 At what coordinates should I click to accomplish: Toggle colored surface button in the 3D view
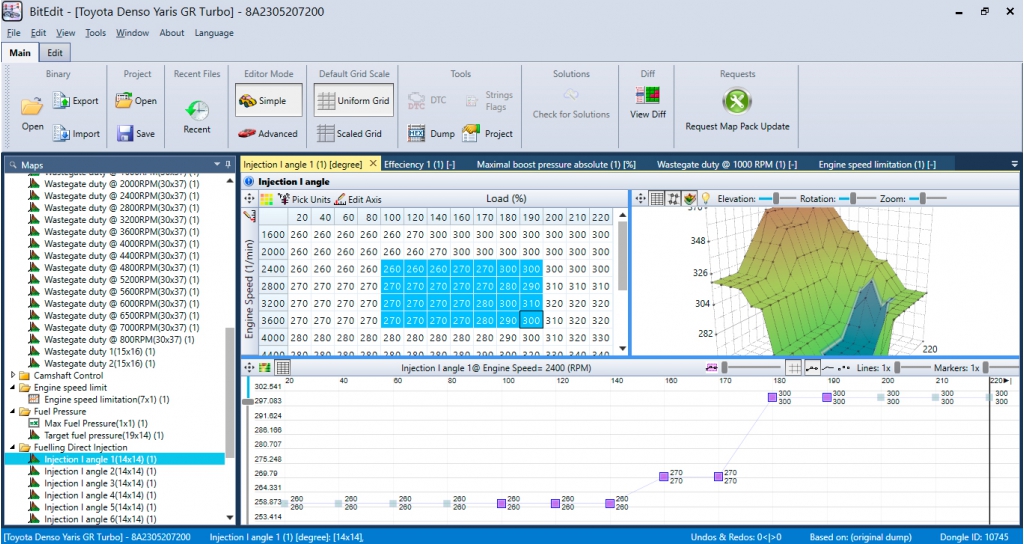(x=688, y=198)
